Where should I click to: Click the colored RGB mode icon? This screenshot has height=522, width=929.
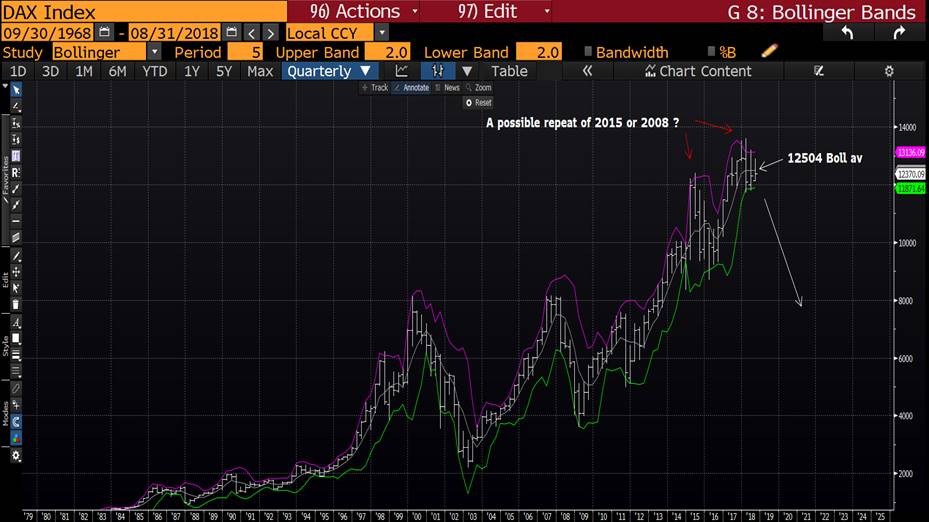tap(16, 438)
